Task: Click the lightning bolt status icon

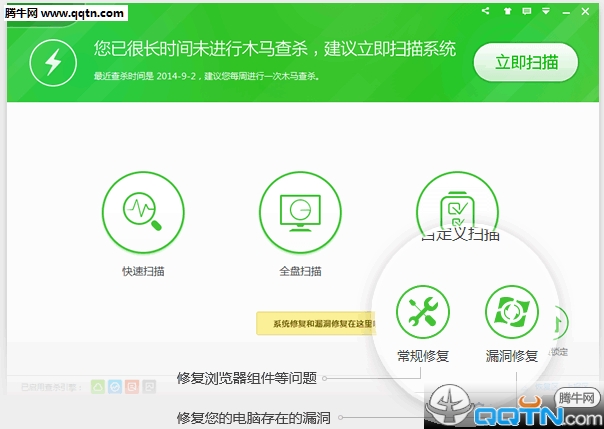Action: [53, 62]
